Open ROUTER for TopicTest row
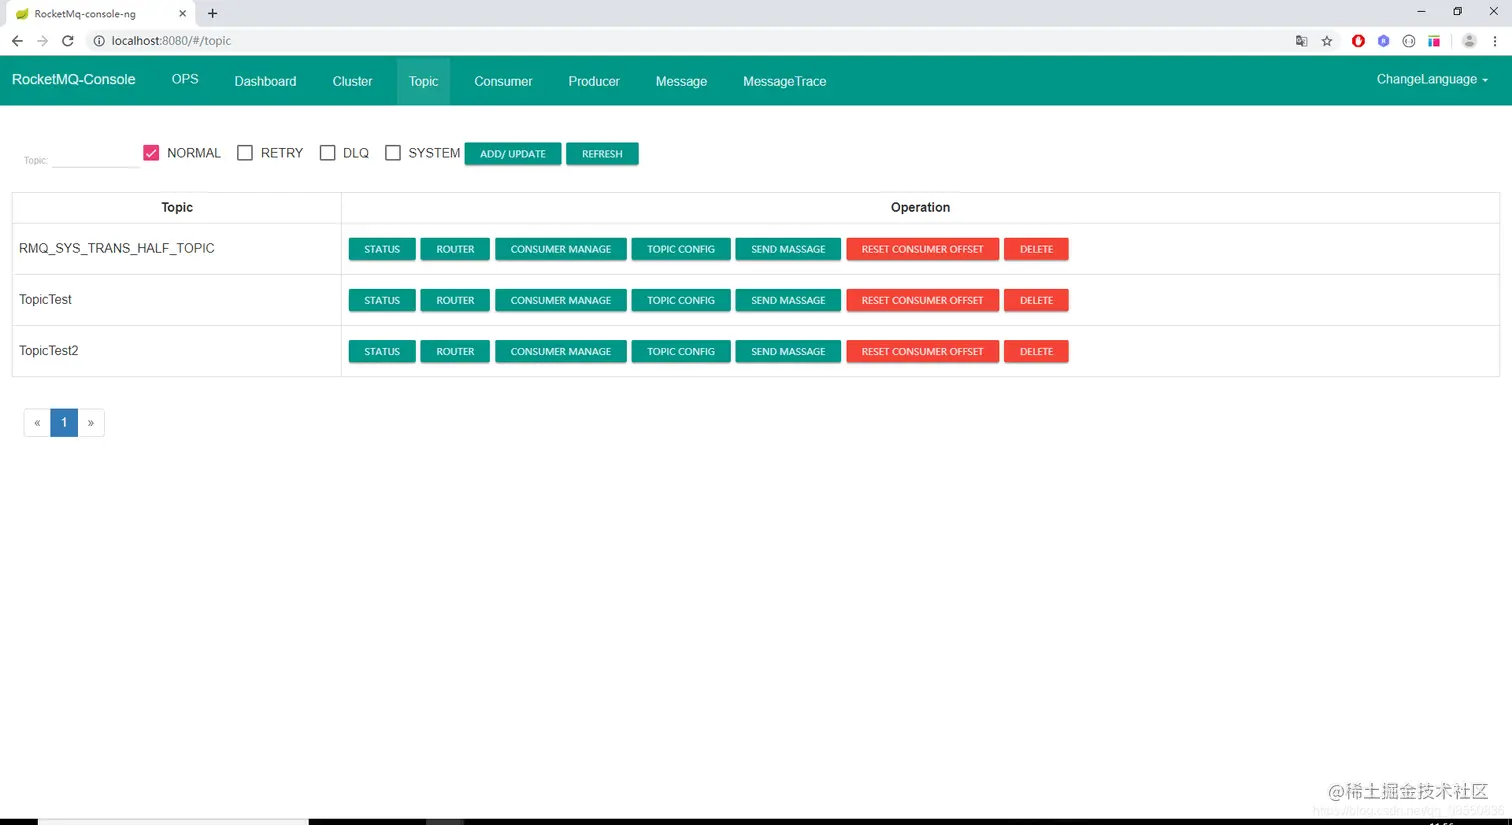The height and width of the screenshot is (825, 1512). click(x=455, y=300)
